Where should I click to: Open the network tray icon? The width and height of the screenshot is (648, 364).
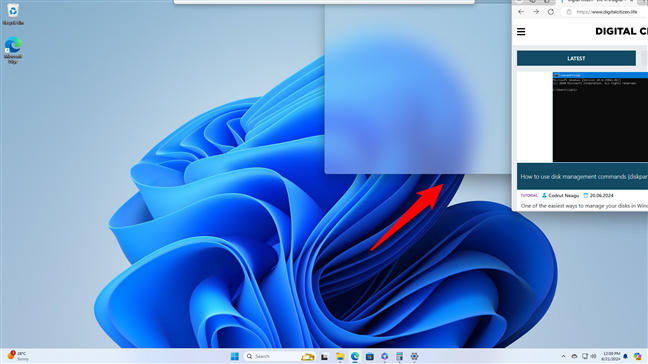click(584, 356)
